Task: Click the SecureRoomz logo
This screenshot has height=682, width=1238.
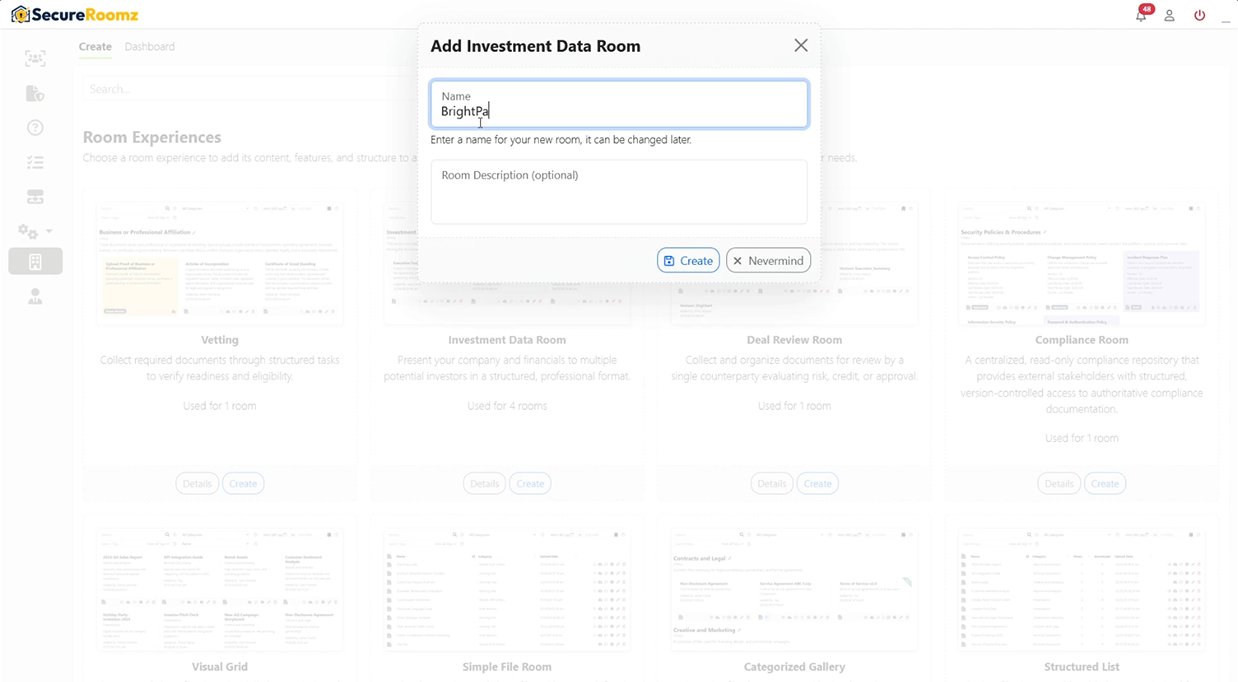Action: [x=74, y=15]
